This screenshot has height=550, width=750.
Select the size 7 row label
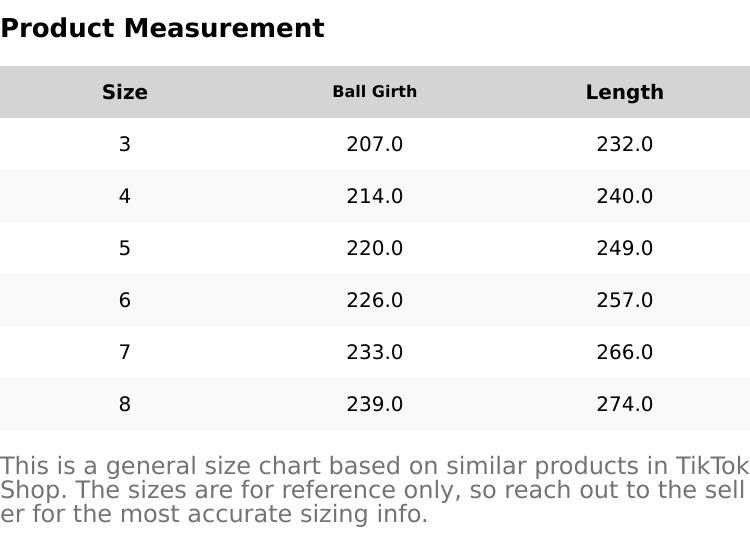pyautogui.click(x=125, y=352)
